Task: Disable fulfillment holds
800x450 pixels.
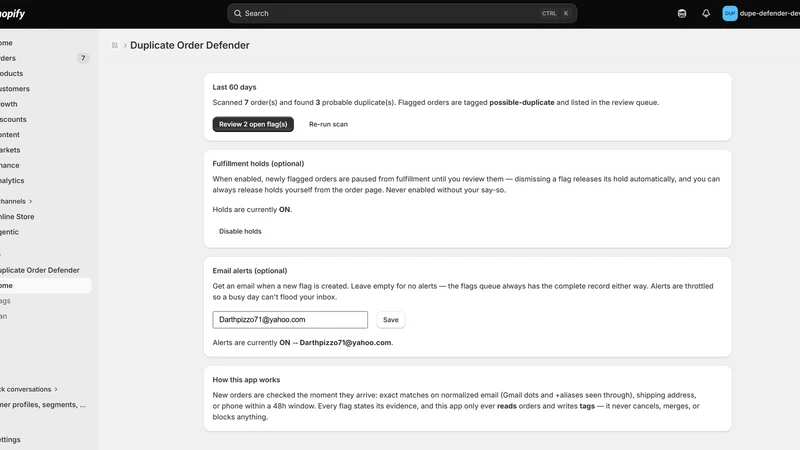Action: (240, 231)
